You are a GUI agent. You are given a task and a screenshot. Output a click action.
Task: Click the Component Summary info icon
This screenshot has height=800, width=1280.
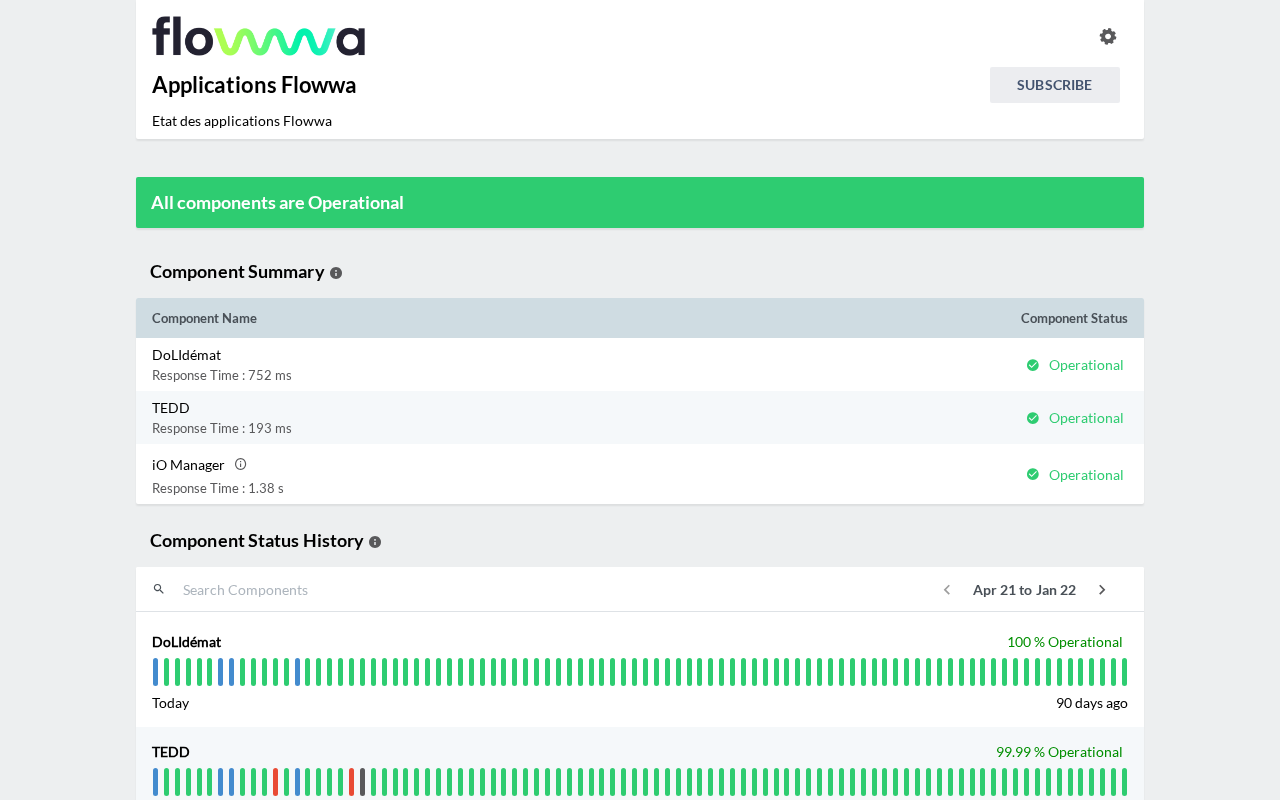point(336,273)
